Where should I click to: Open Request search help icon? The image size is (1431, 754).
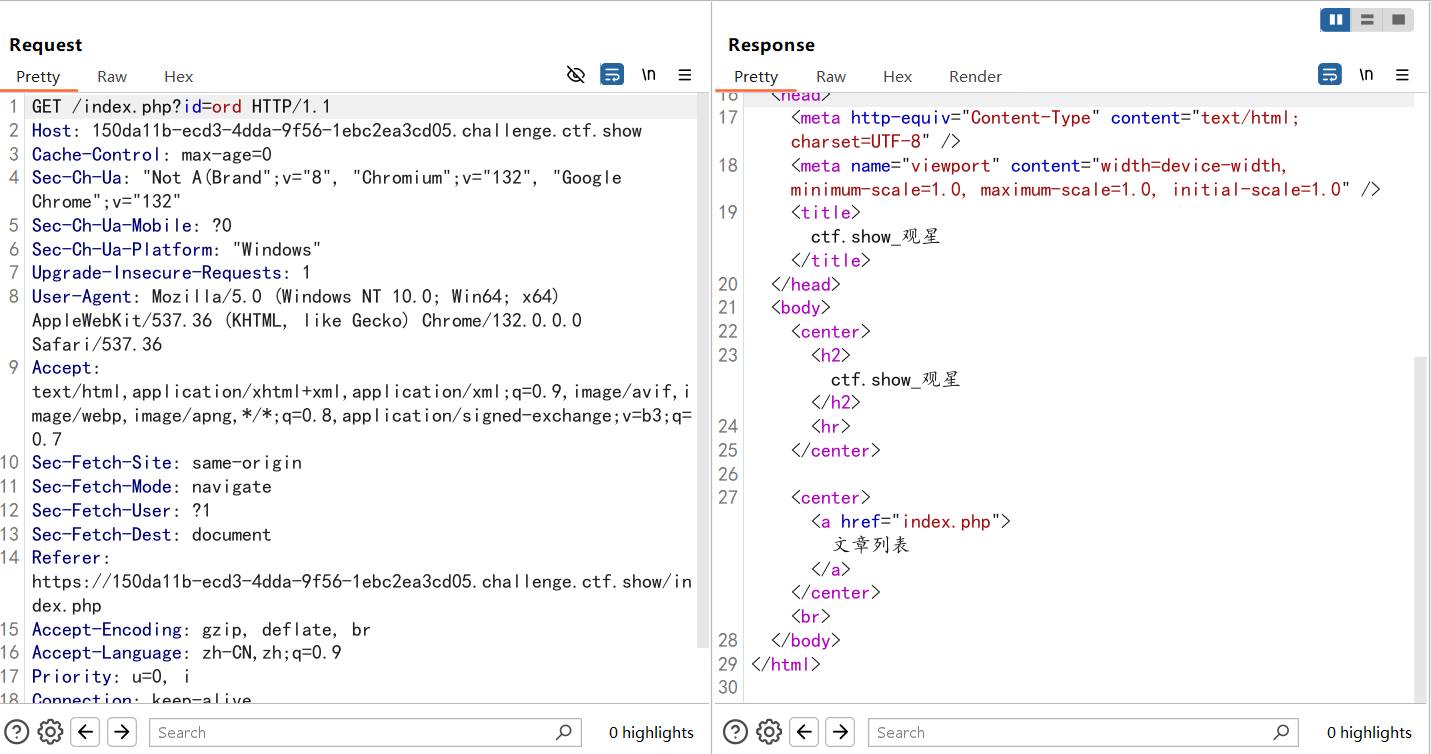17,732
